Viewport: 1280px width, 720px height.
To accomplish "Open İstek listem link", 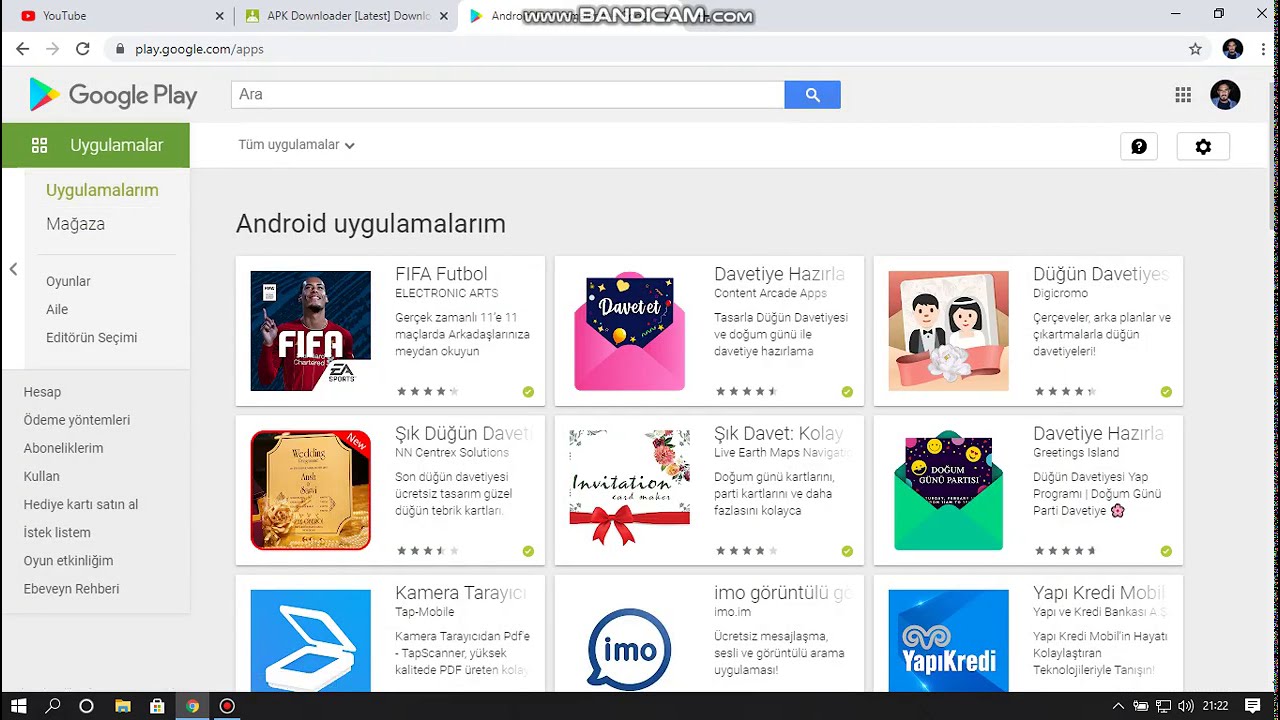I will click(57, 532).
